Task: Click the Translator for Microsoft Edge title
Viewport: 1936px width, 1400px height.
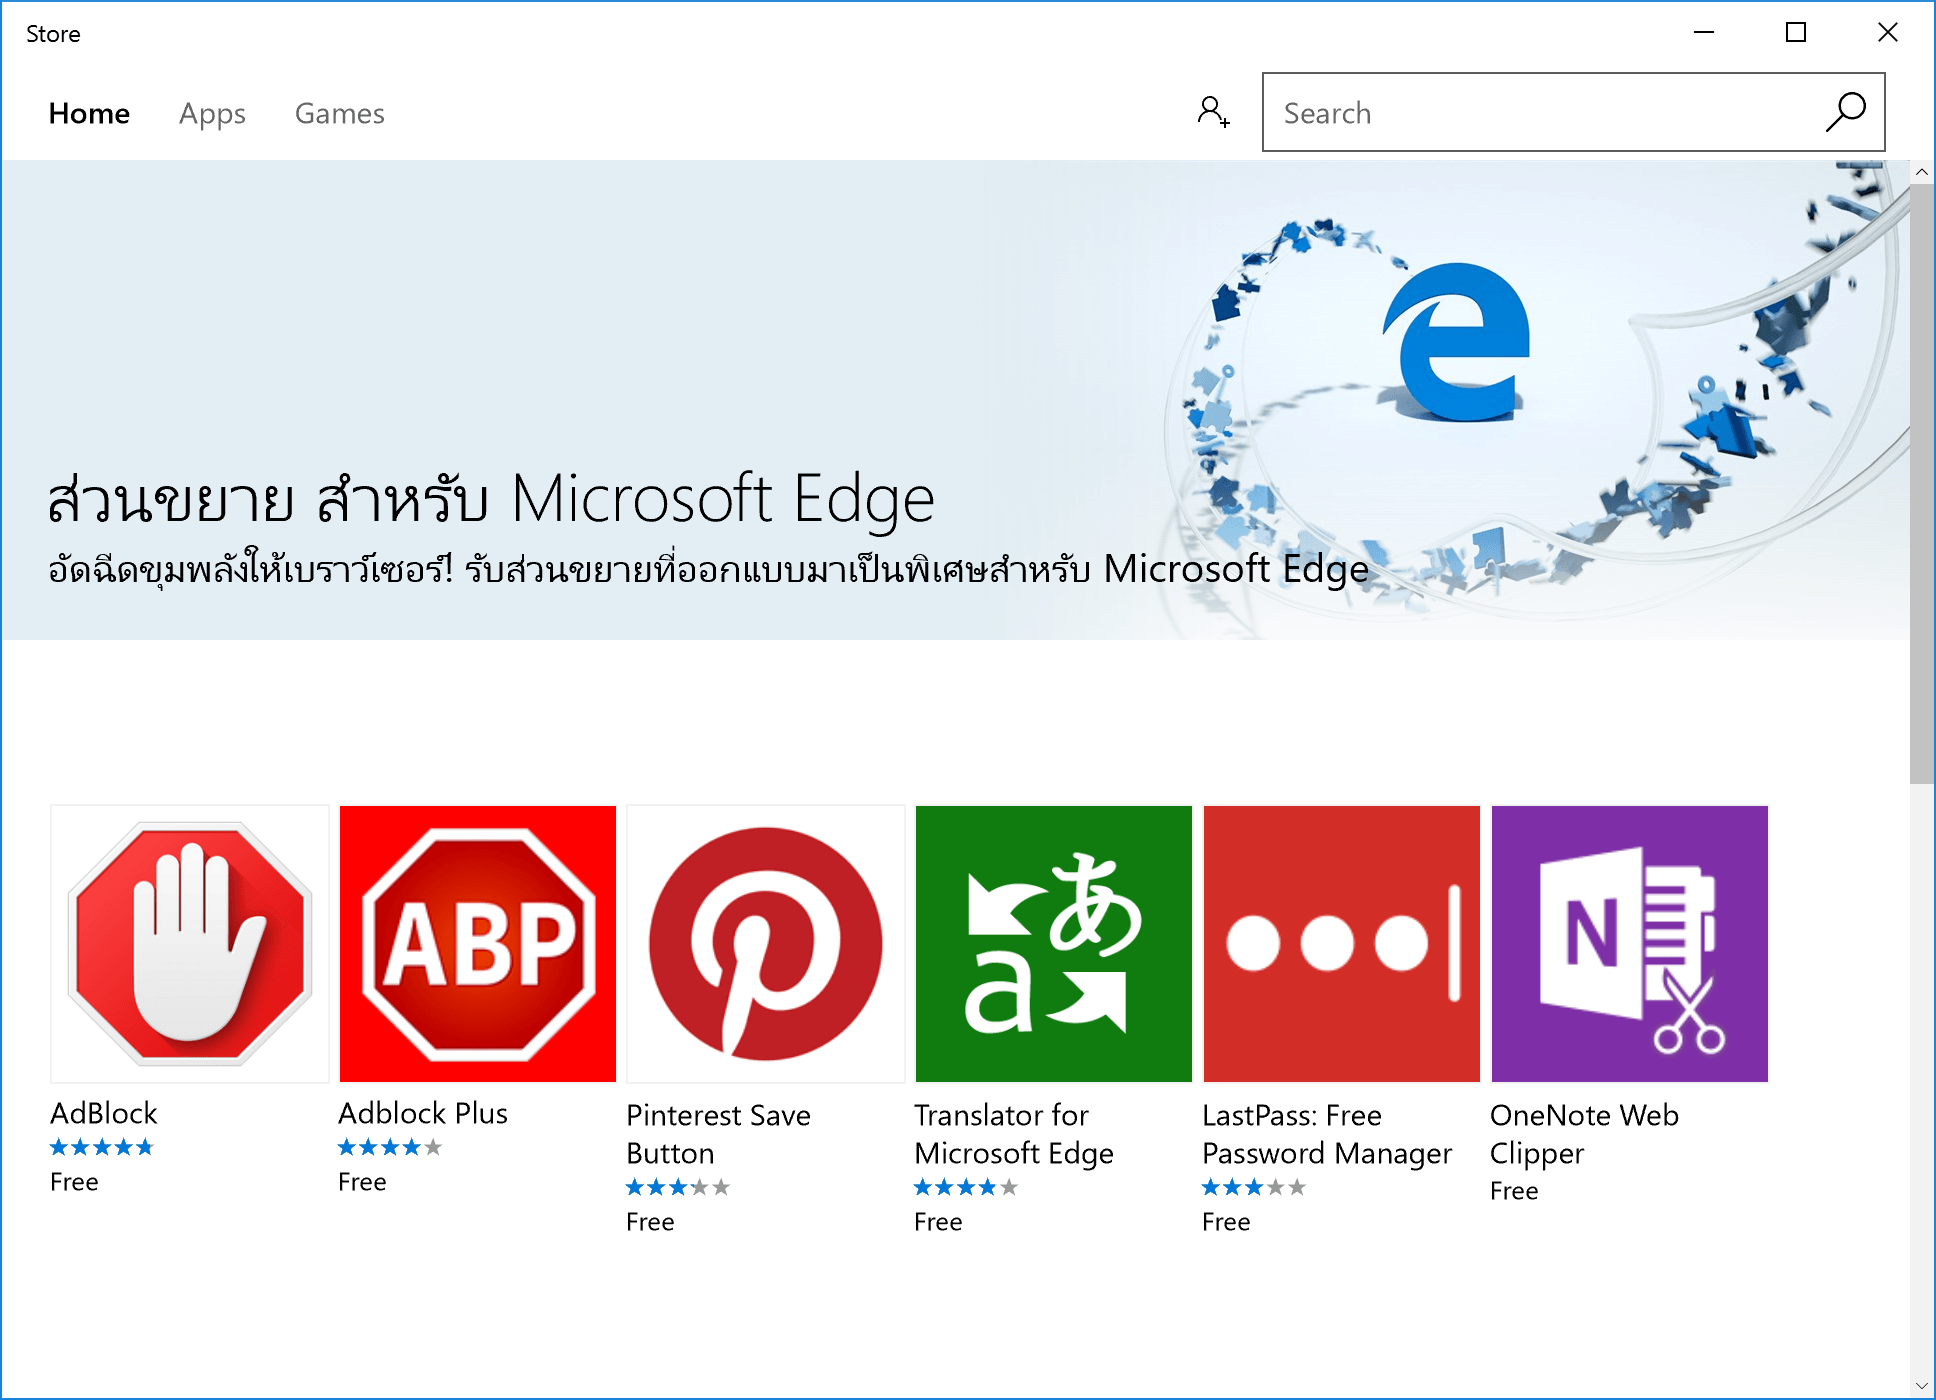Action: [1013, 1134]
